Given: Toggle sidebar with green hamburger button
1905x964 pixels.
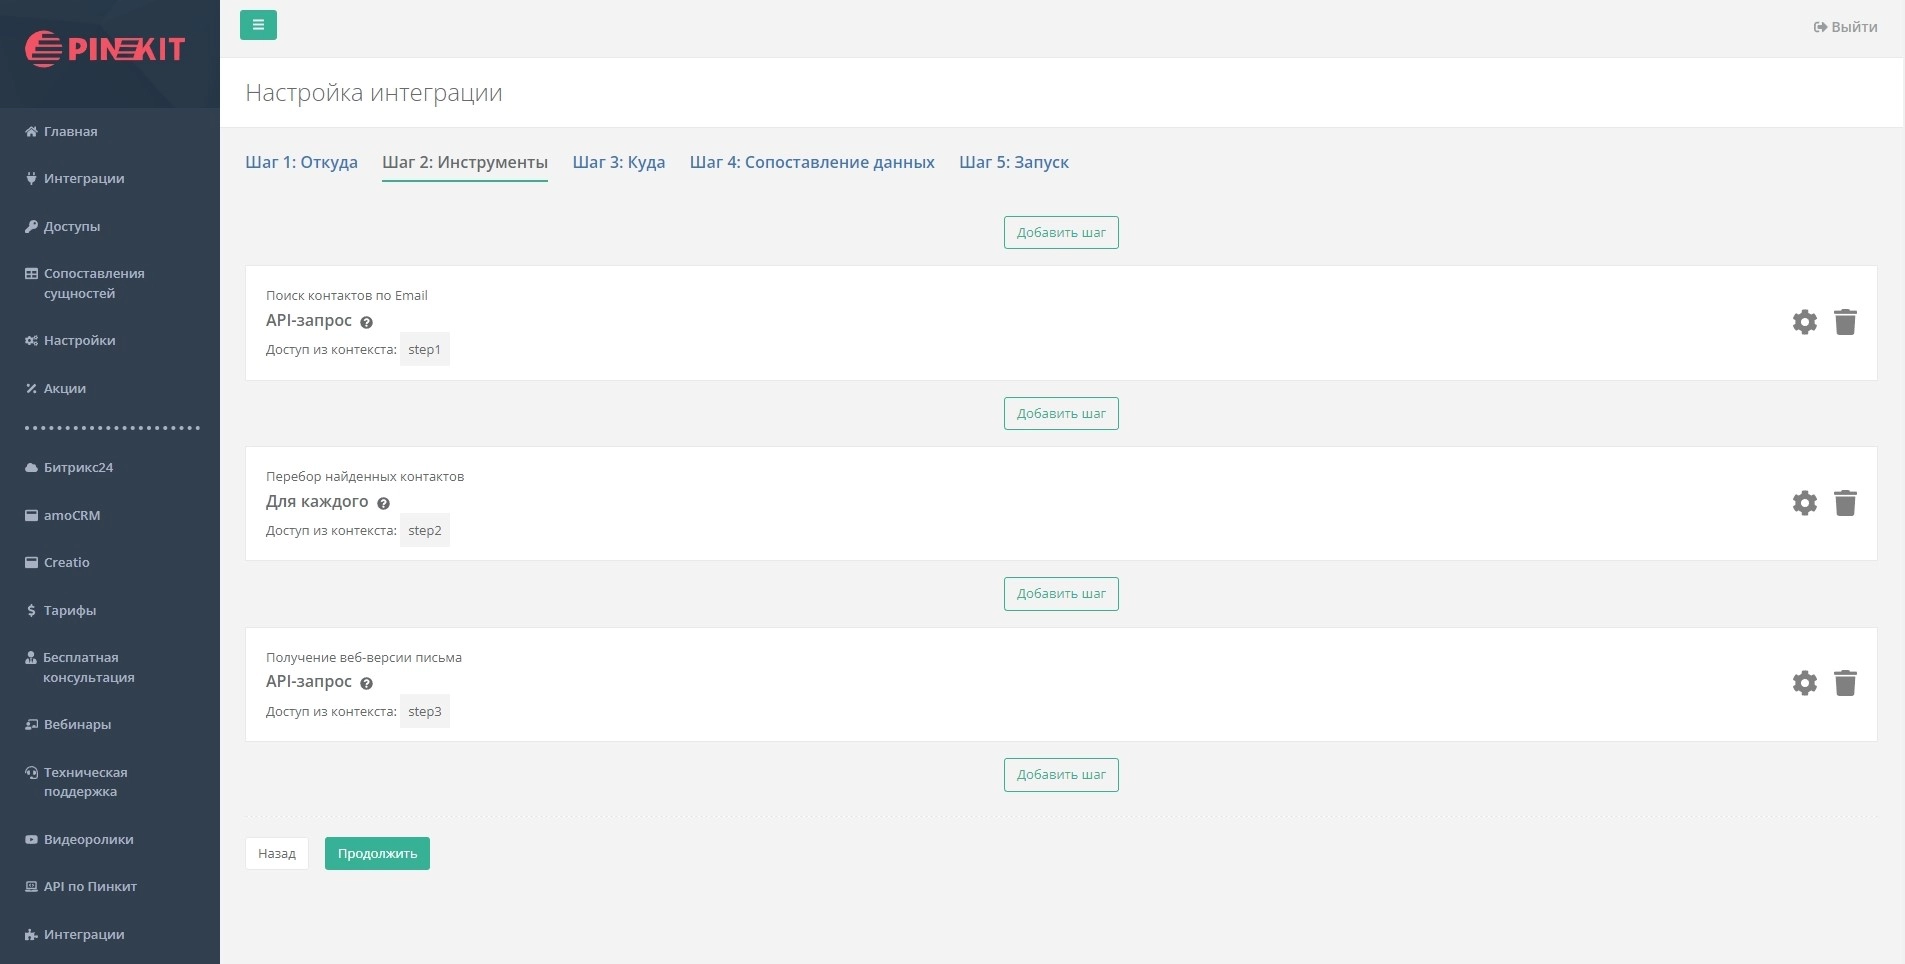Looking at the screenshot, I should 258,25.
